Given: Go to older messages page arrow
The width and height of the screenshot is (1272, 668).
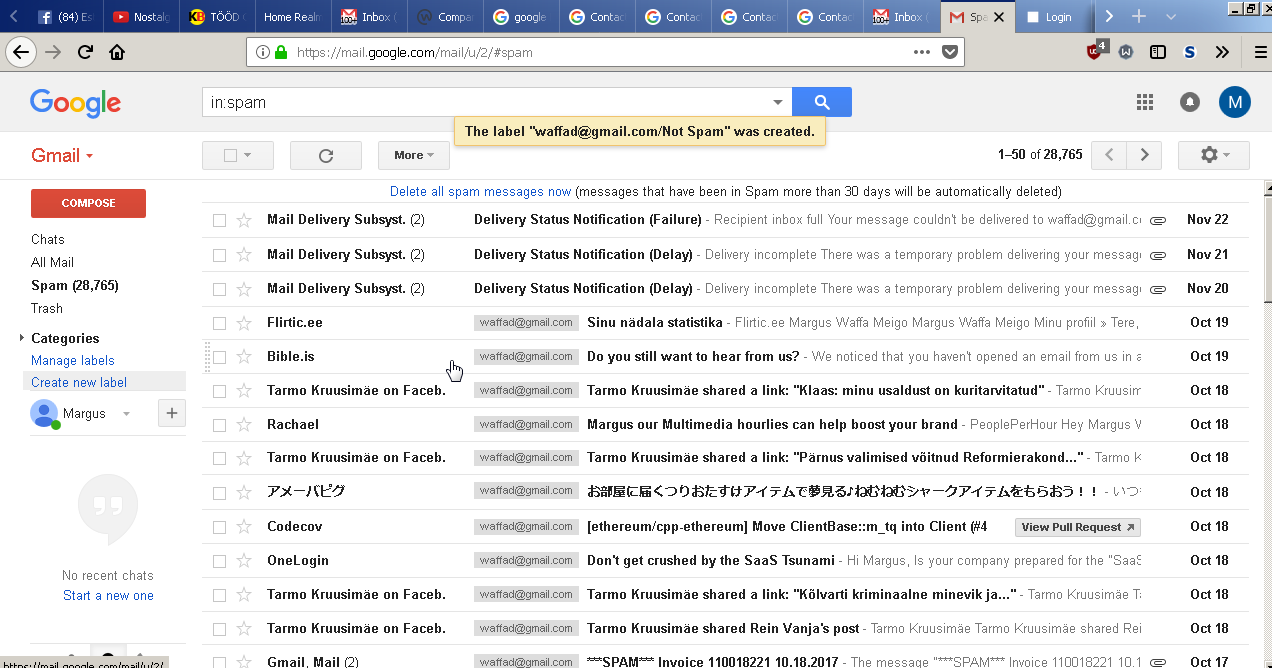Looking at the screenshot, I should click(1144, 155).
